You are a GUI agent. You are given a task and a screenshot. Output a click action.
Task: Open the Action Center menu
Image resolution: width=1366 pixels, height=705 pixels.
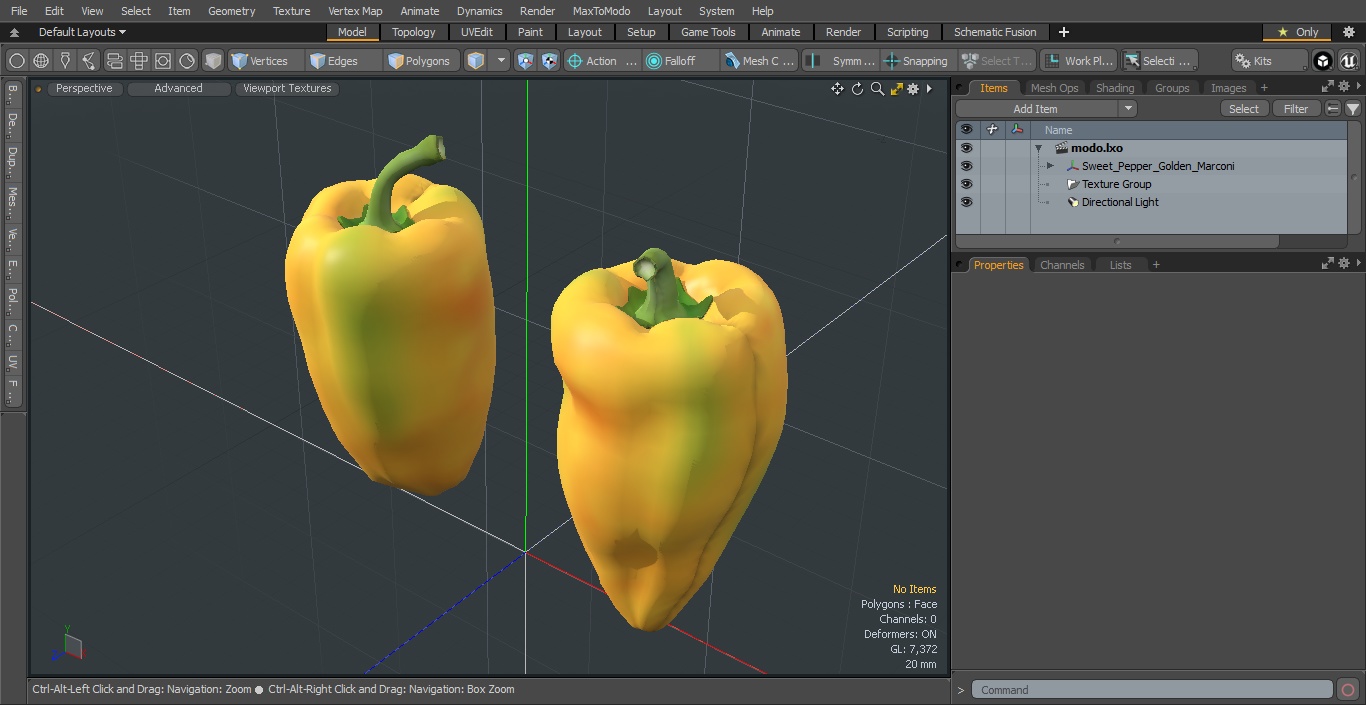pyautogui.click(x=602, y=61)
